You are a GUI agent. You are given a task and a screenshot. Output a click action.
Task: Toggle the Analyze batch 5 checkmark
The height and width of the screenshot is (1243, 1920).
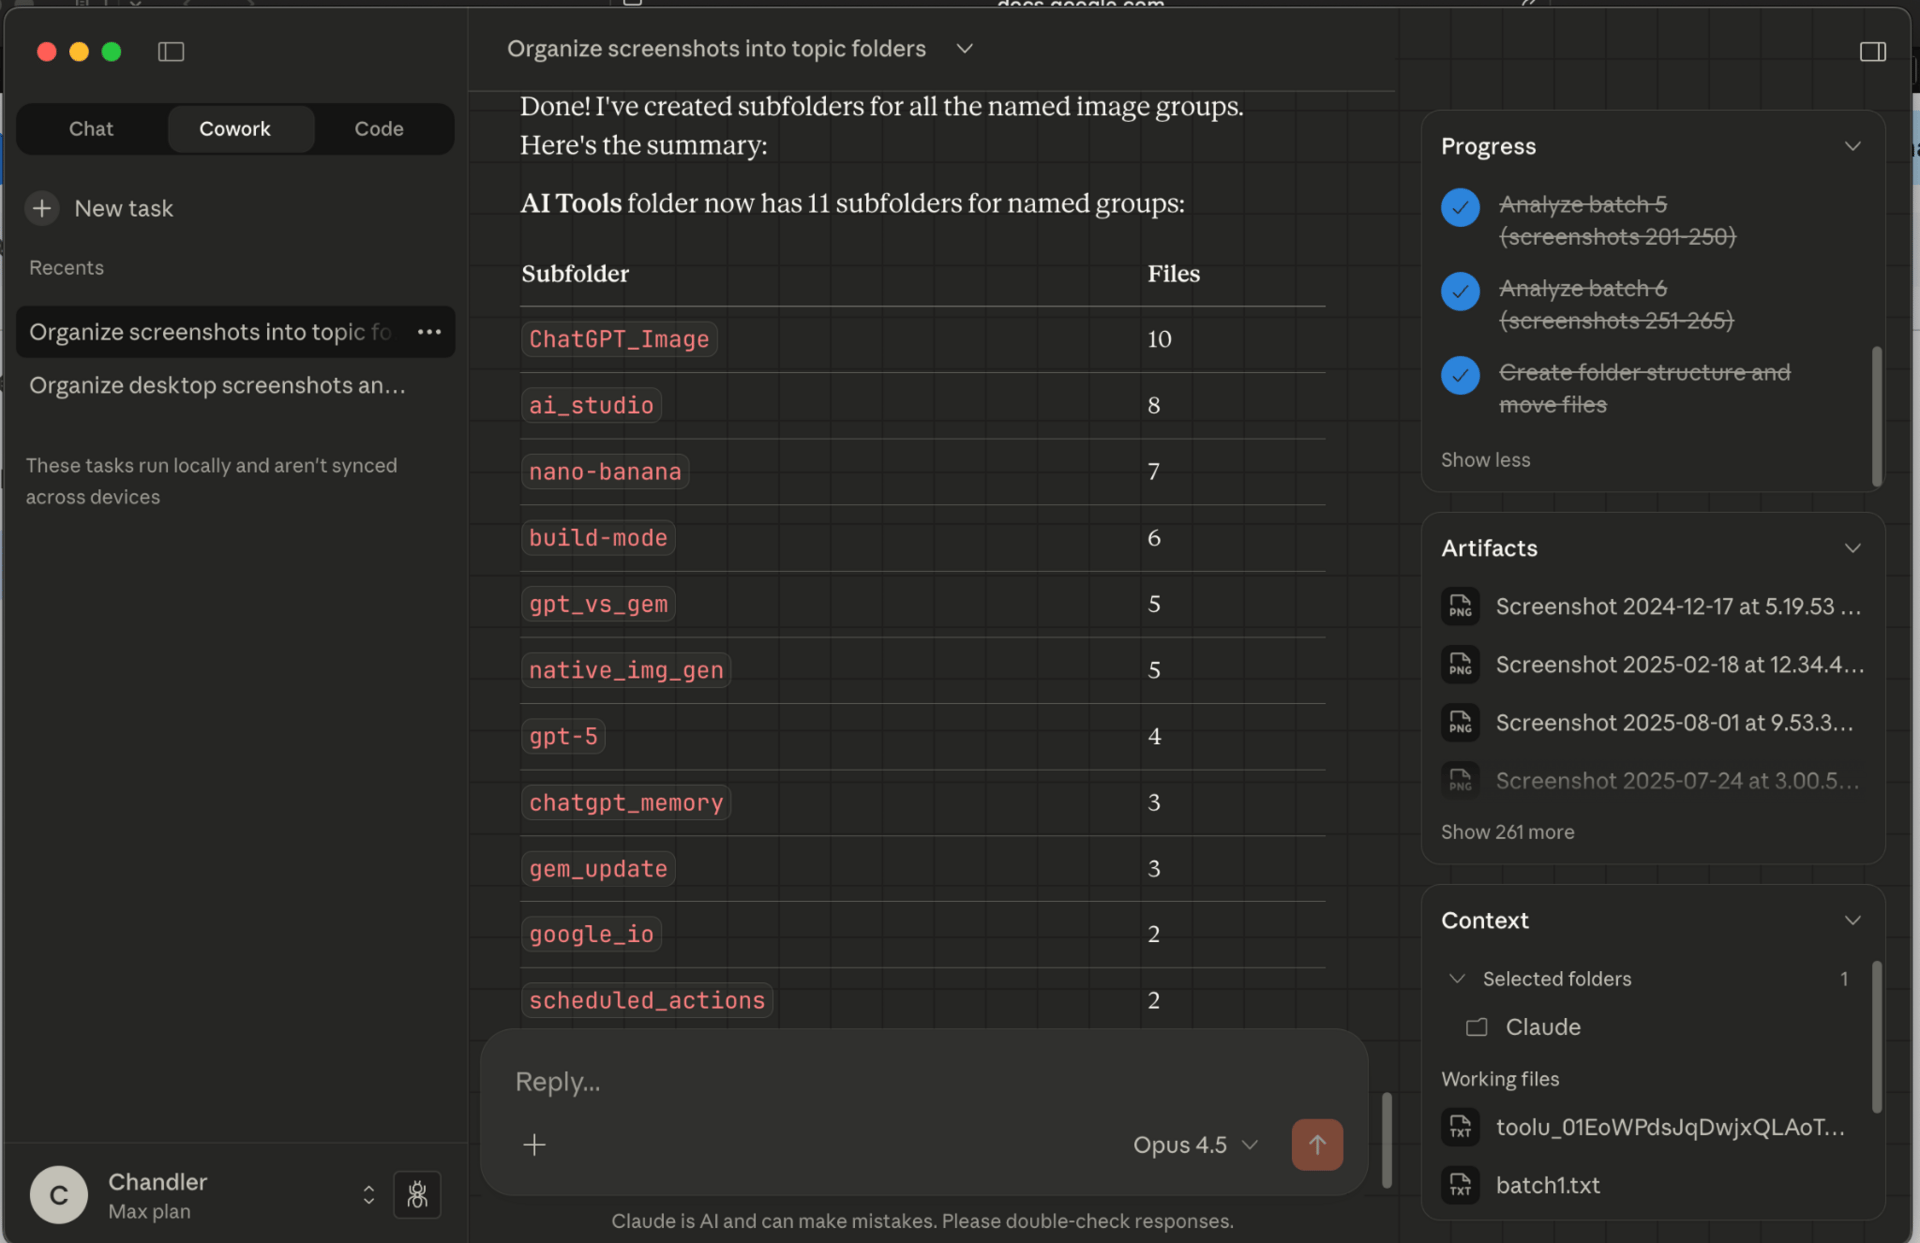(x=1460, y=207)
